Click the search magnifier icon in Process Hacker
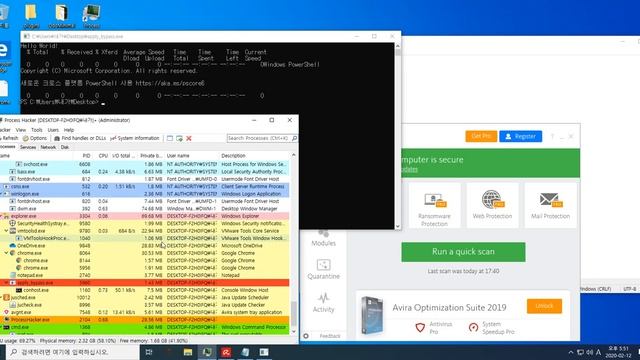Viewport: 640px width, 360px height. pos(294,138)
